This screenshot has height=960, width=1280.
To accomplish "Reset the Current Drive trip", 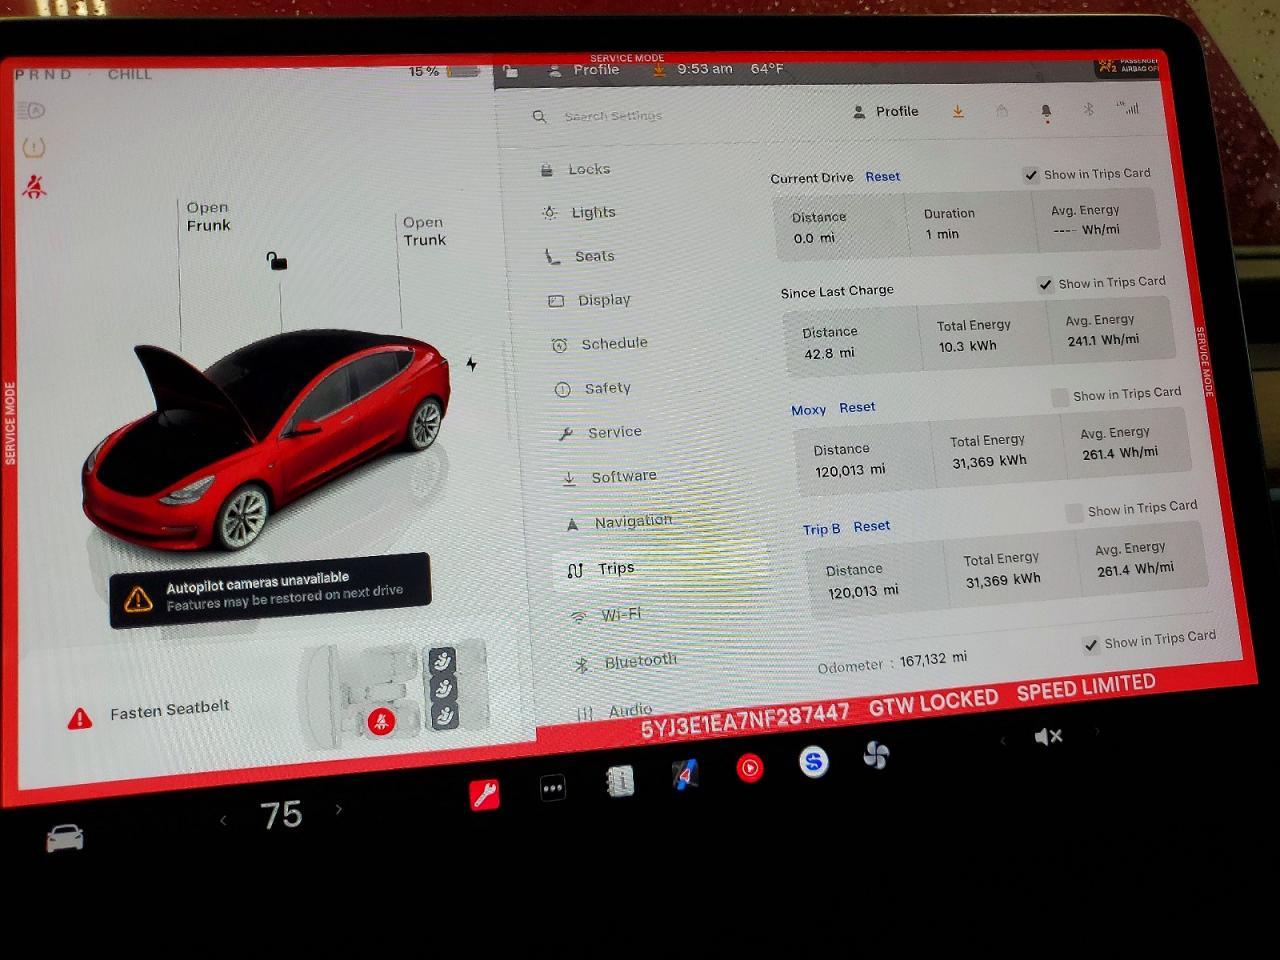I will coord(883,176).
